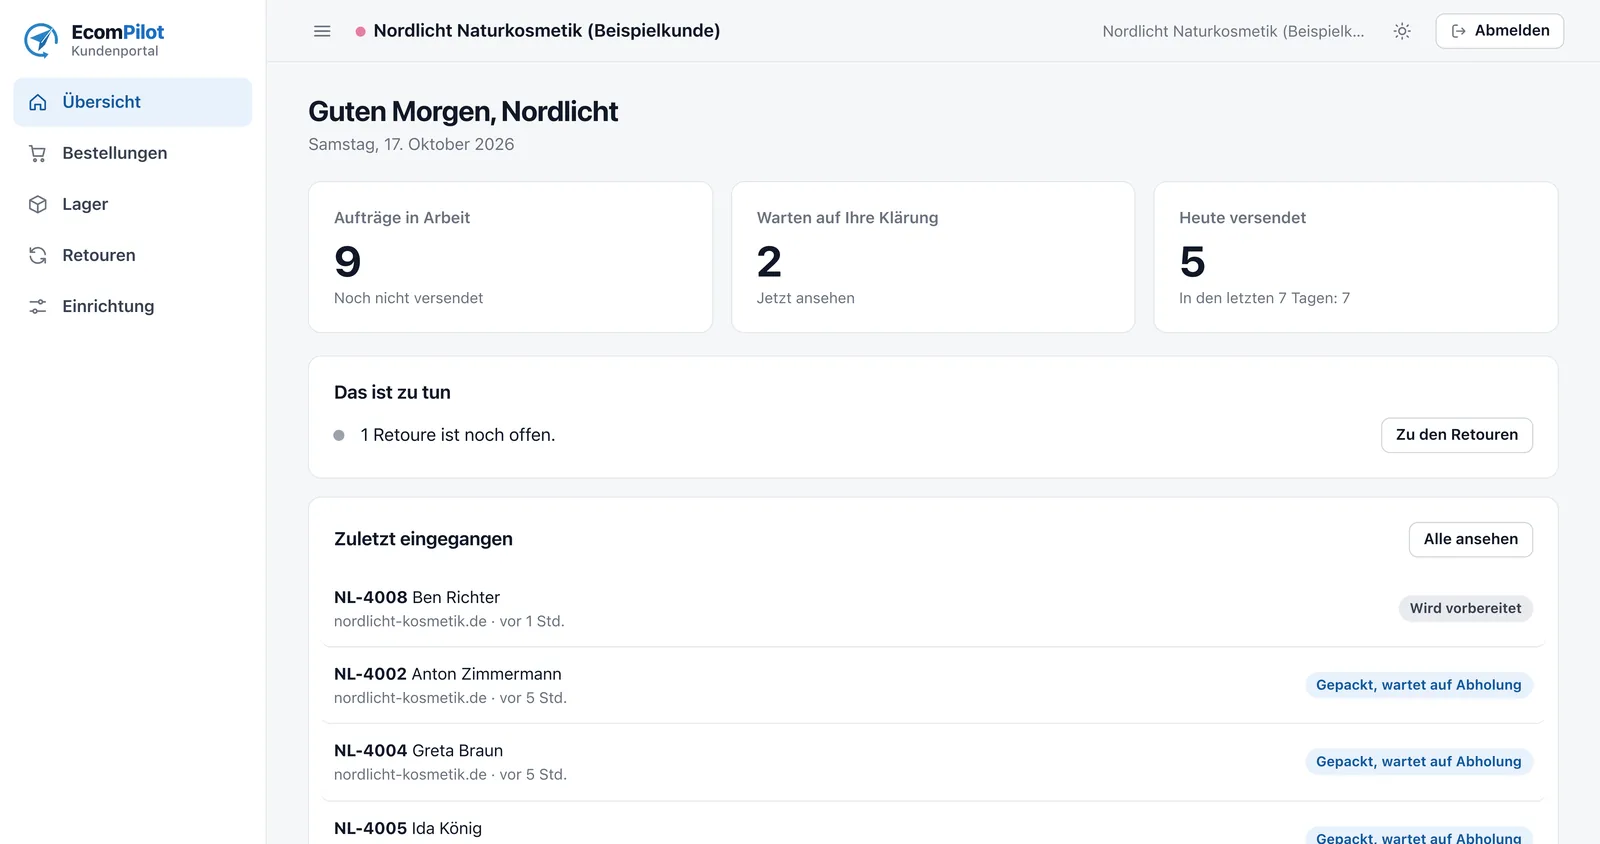
Task: Open the Aufträge in Arbeit card
Action: point(510,257)
